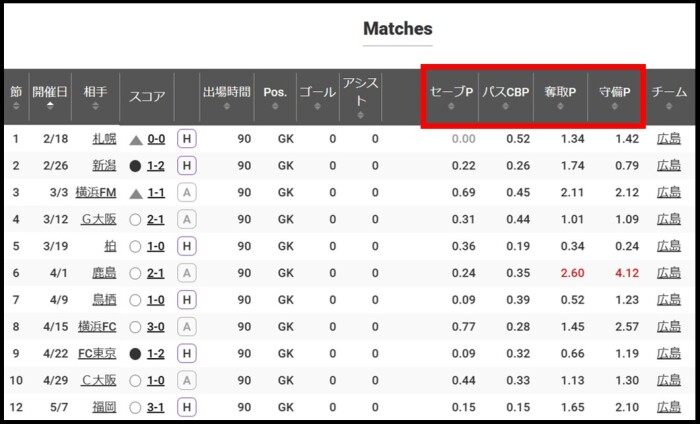The width and height of the screenshot is (700, 424).
Task: Open the 0-0 match score link
Action: click(156, 139)
